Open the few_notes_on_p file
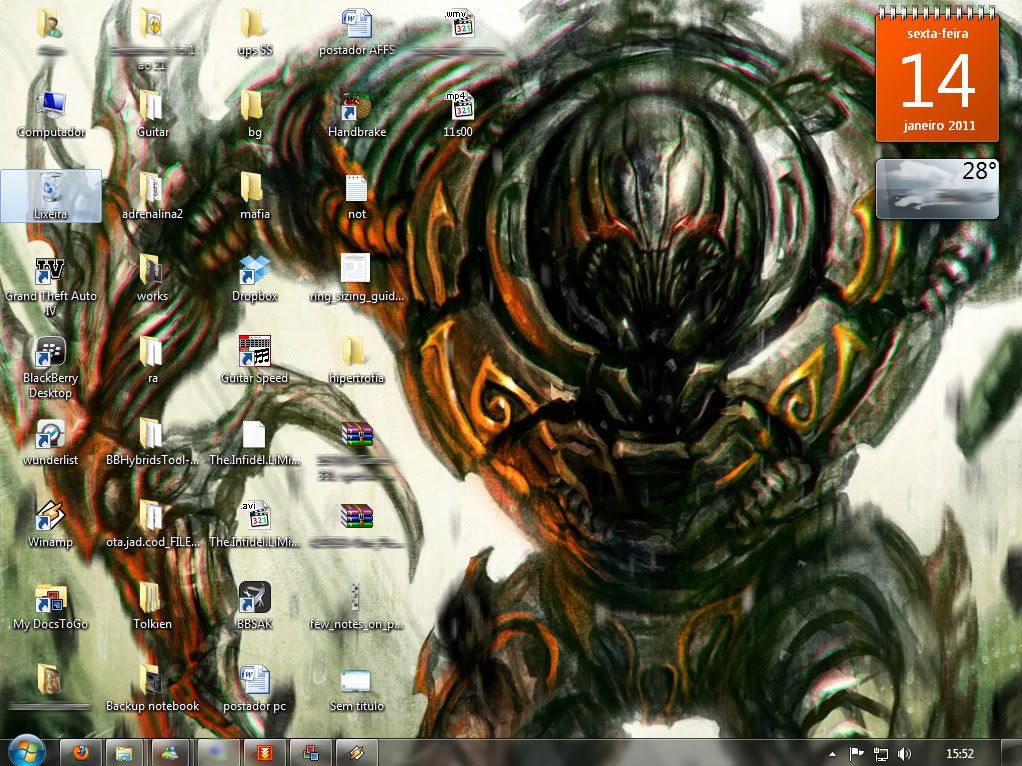Image resolution: width=1022 pixels, height=766 pixels. point(357,606)
